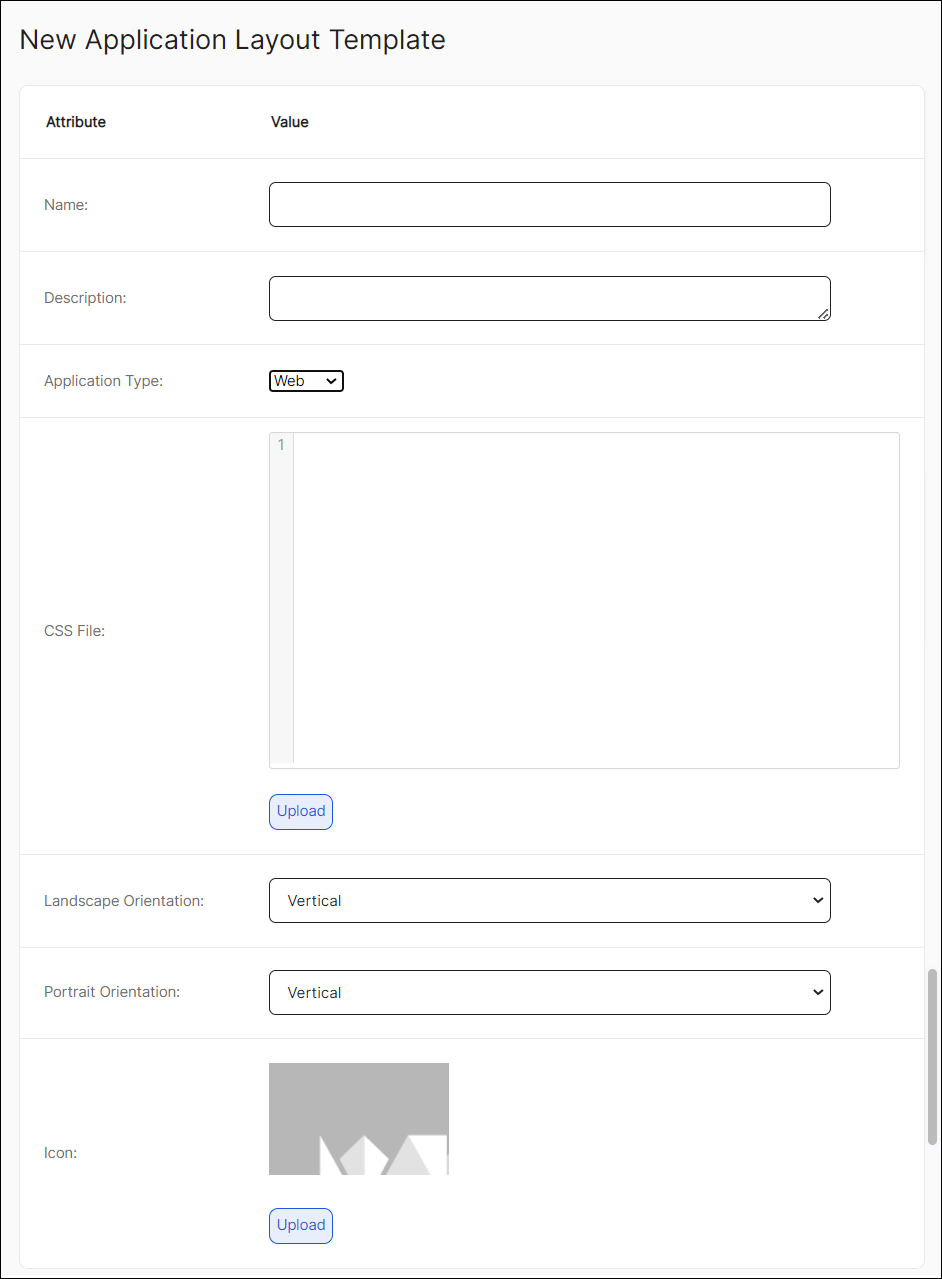
Task: Click the CSS File row label
Action: click(74, 631)
